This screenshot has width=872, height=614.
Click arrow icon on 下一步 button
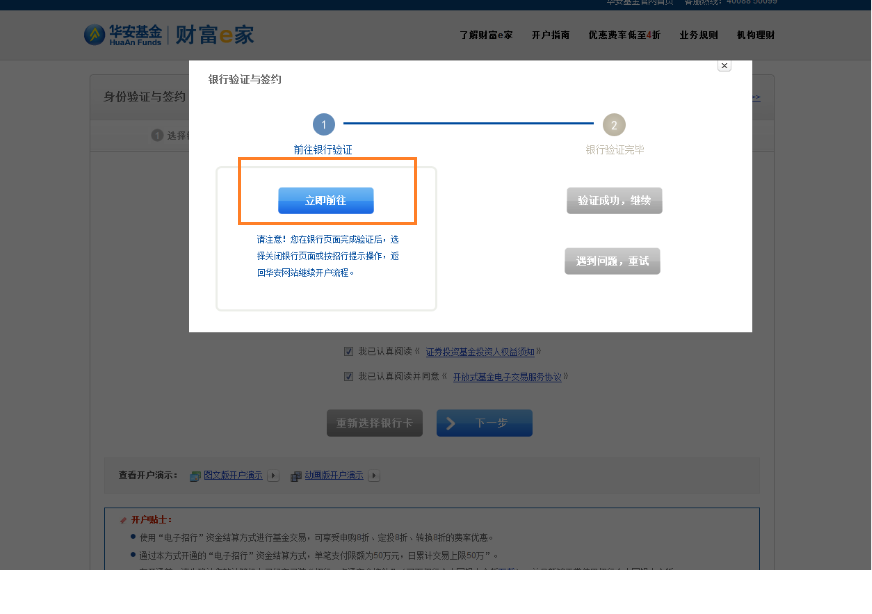click(451, 423)
